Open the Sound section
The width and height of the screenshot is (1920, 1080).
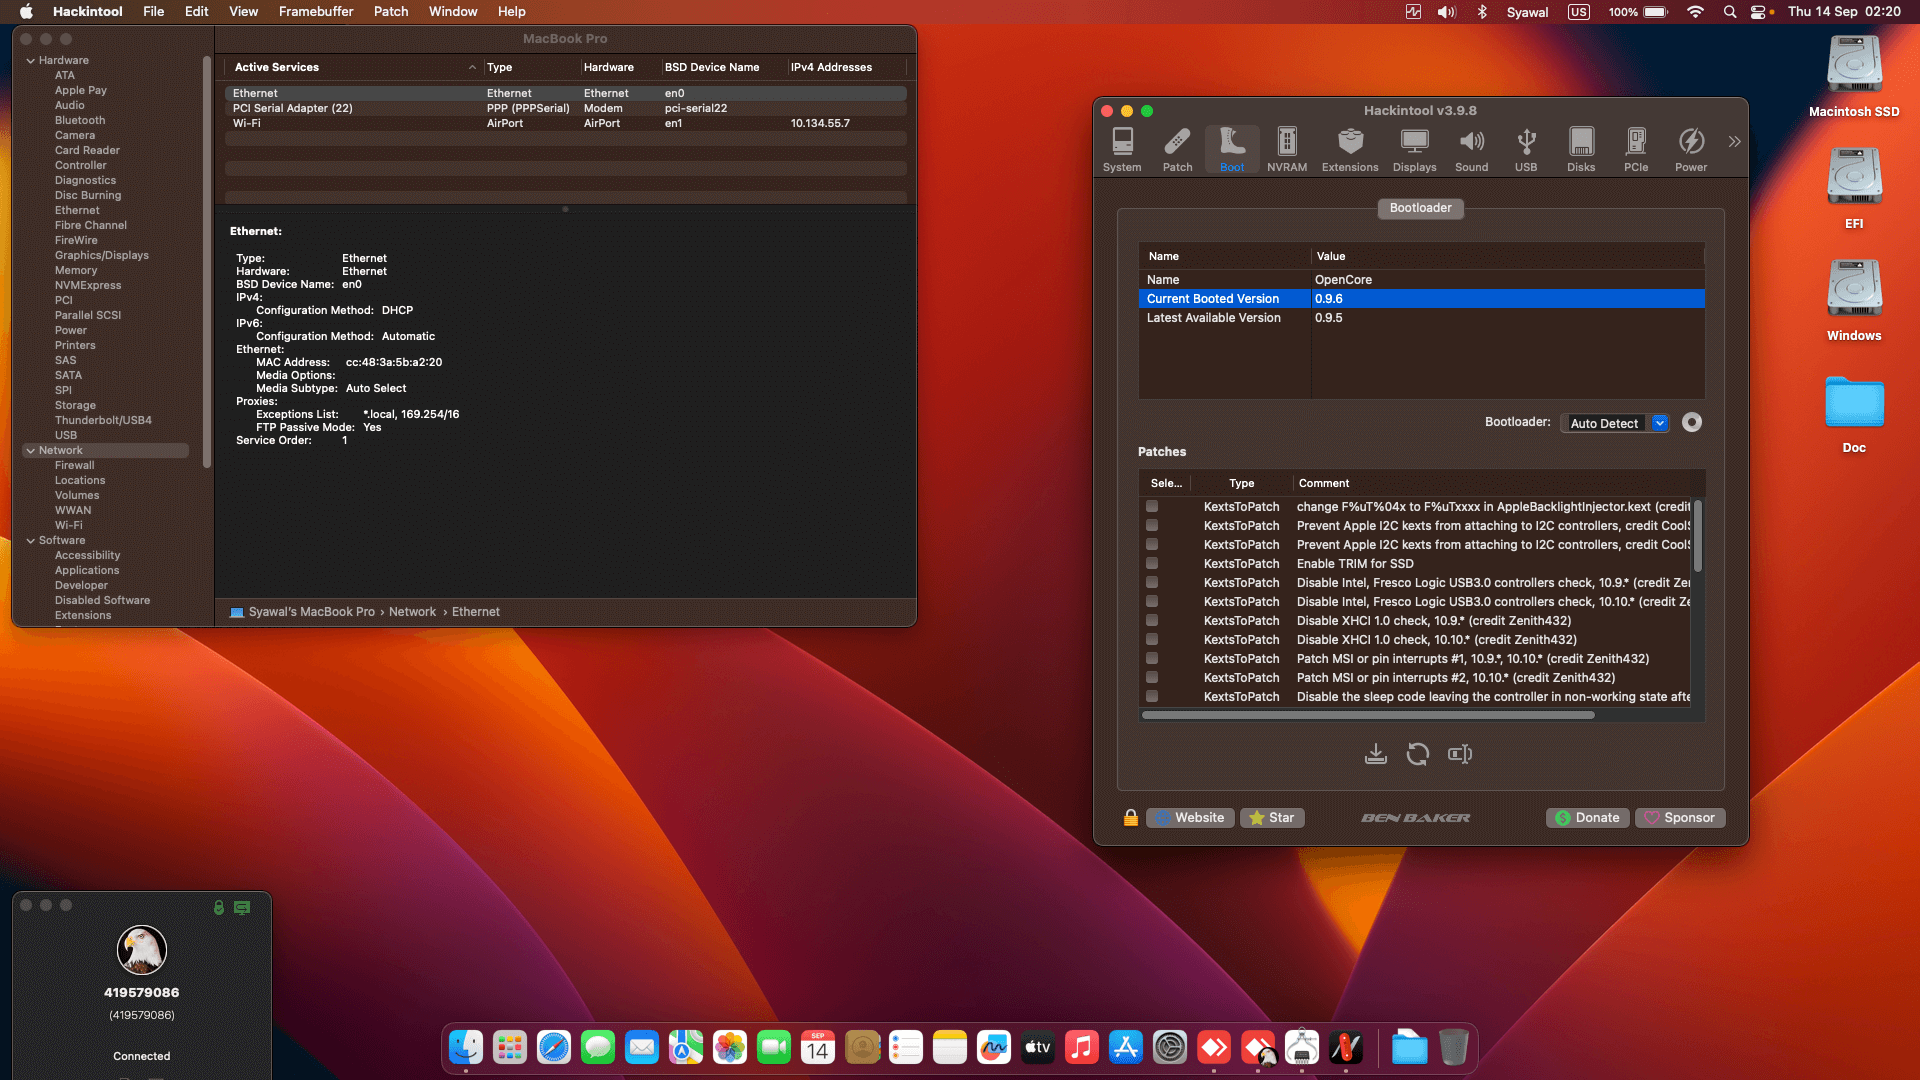1471,149
